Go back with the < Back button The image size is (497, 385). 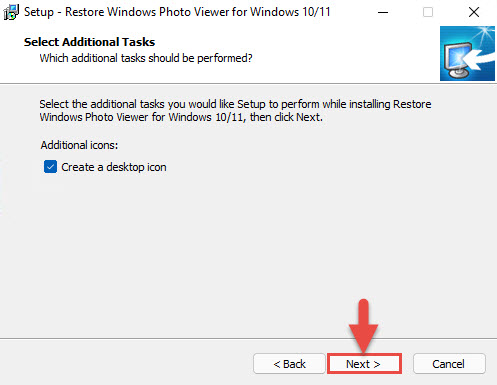tap(289, 364)
